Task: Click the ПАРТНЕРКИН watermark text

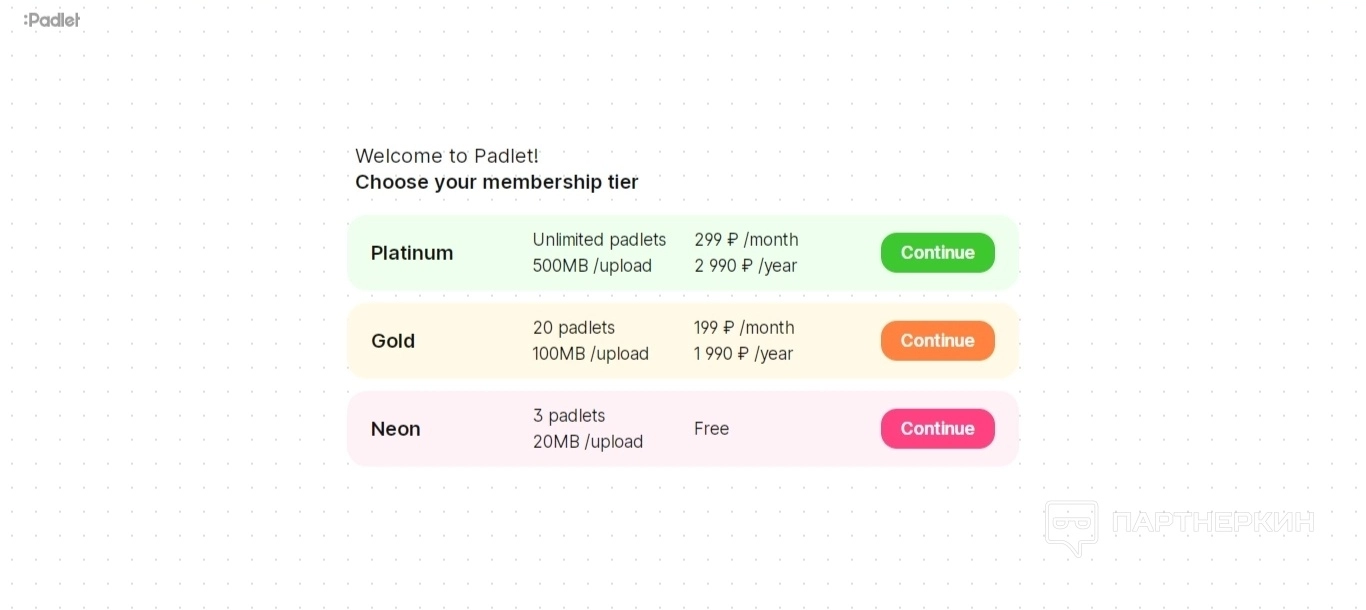Action: [1212, 522]
